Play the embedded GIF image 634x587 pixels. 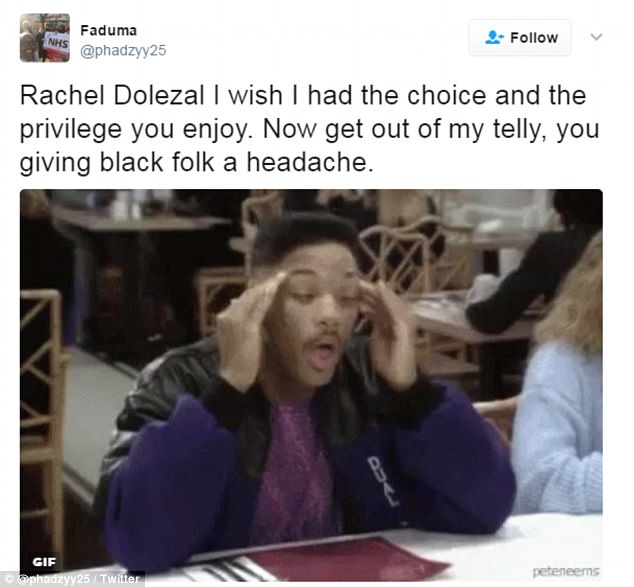point(311,385)
